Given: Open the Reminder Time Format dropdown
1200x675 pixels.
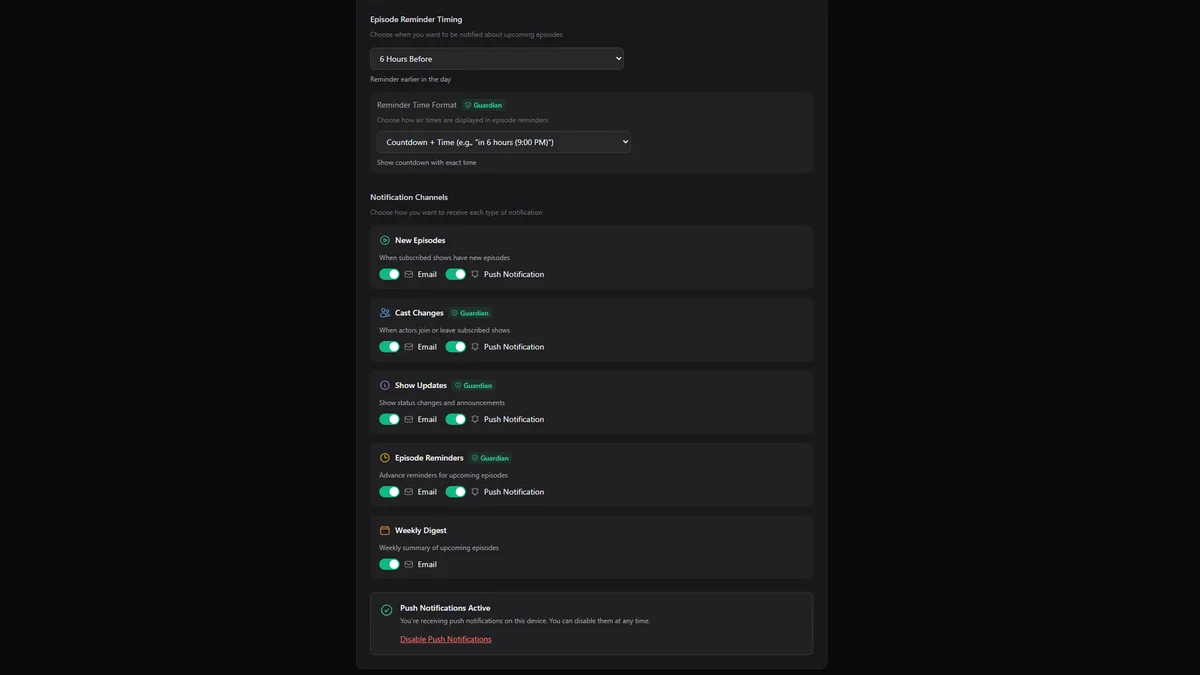Looking at the screenshot, I should 503,141.
